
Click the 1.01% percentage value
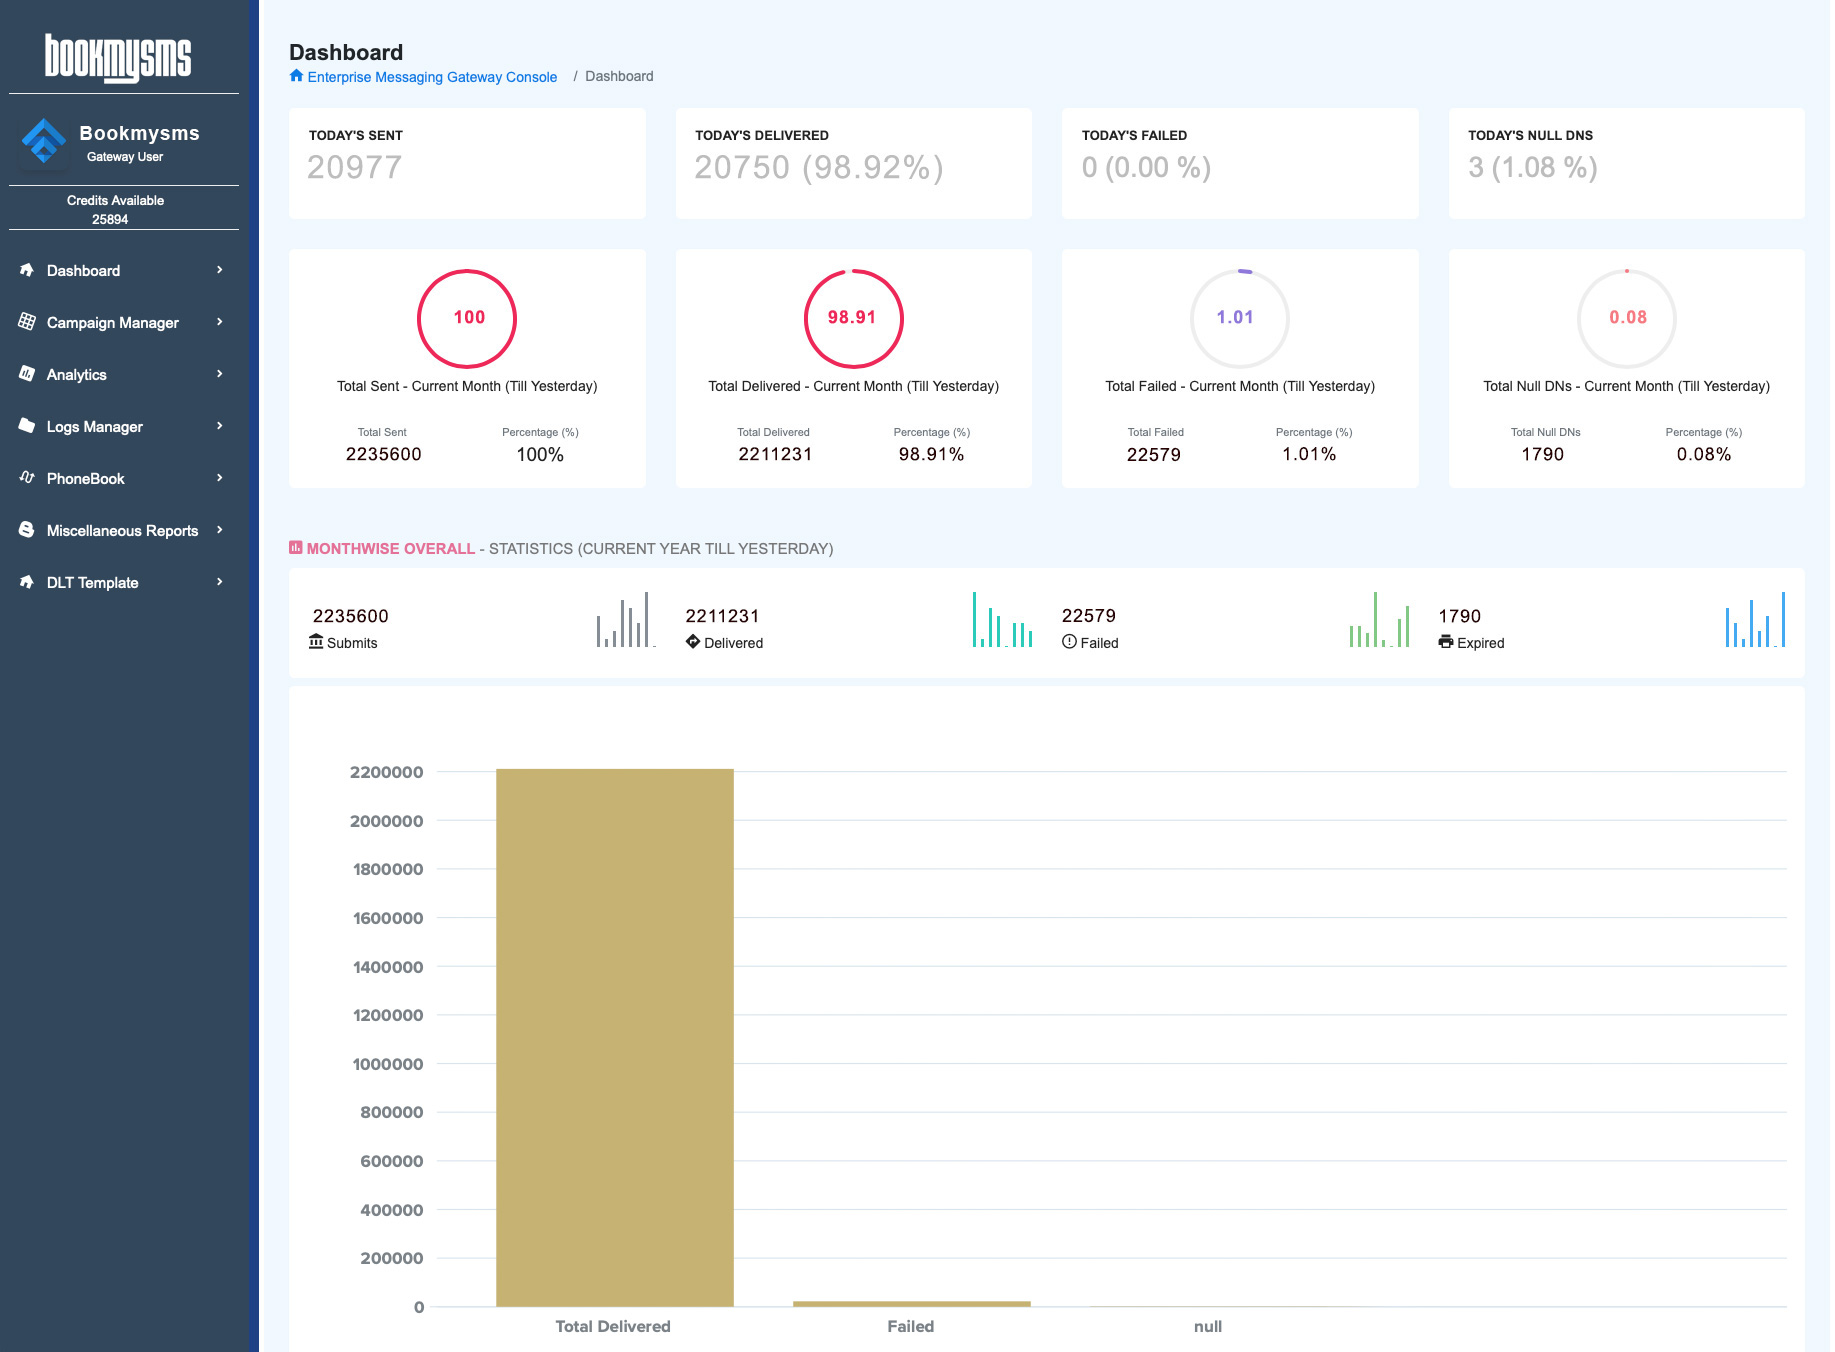(1309, 454)
